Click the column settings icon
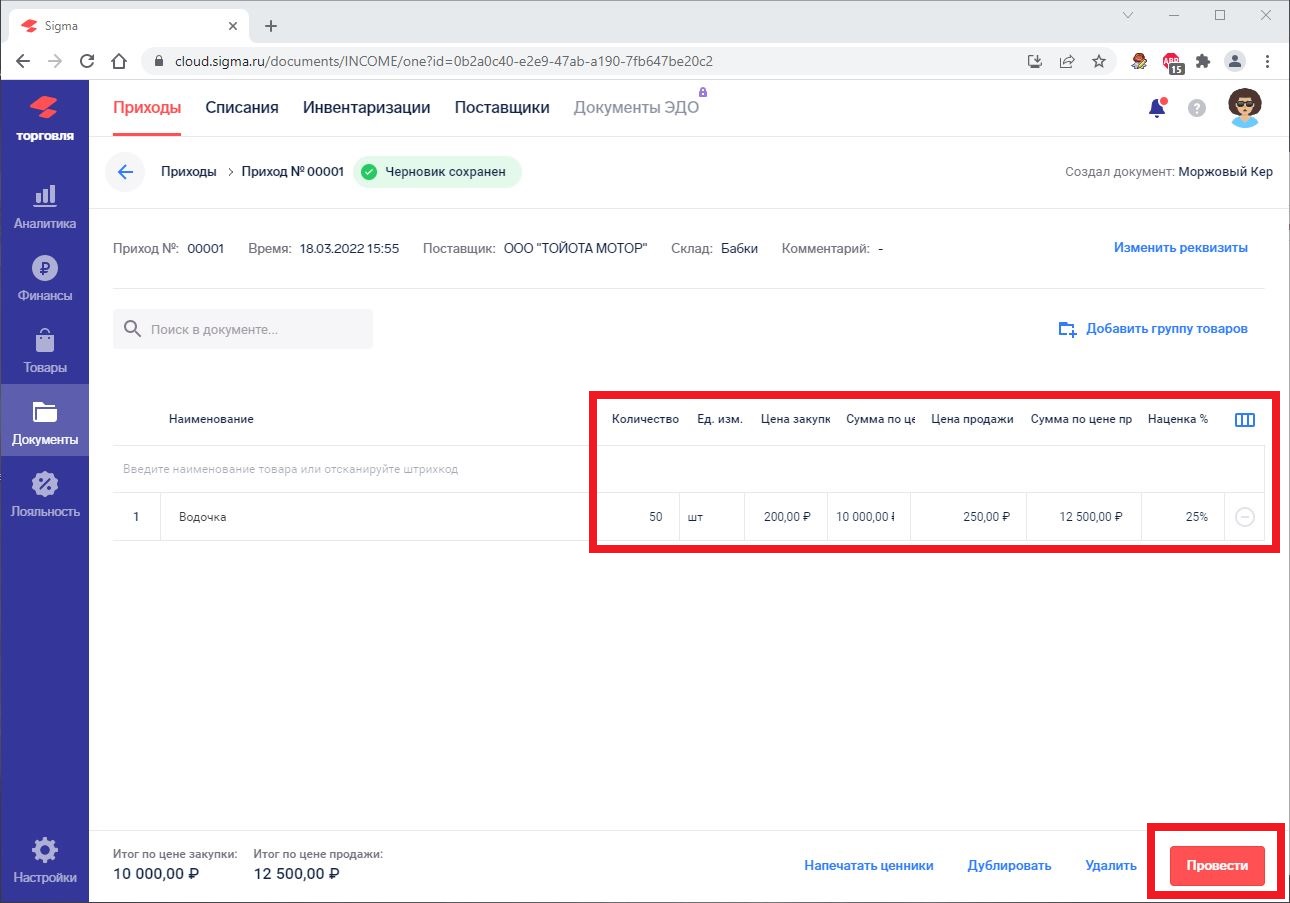Viewport: 1290px width, 903px height. click(x=1244, y=420)
